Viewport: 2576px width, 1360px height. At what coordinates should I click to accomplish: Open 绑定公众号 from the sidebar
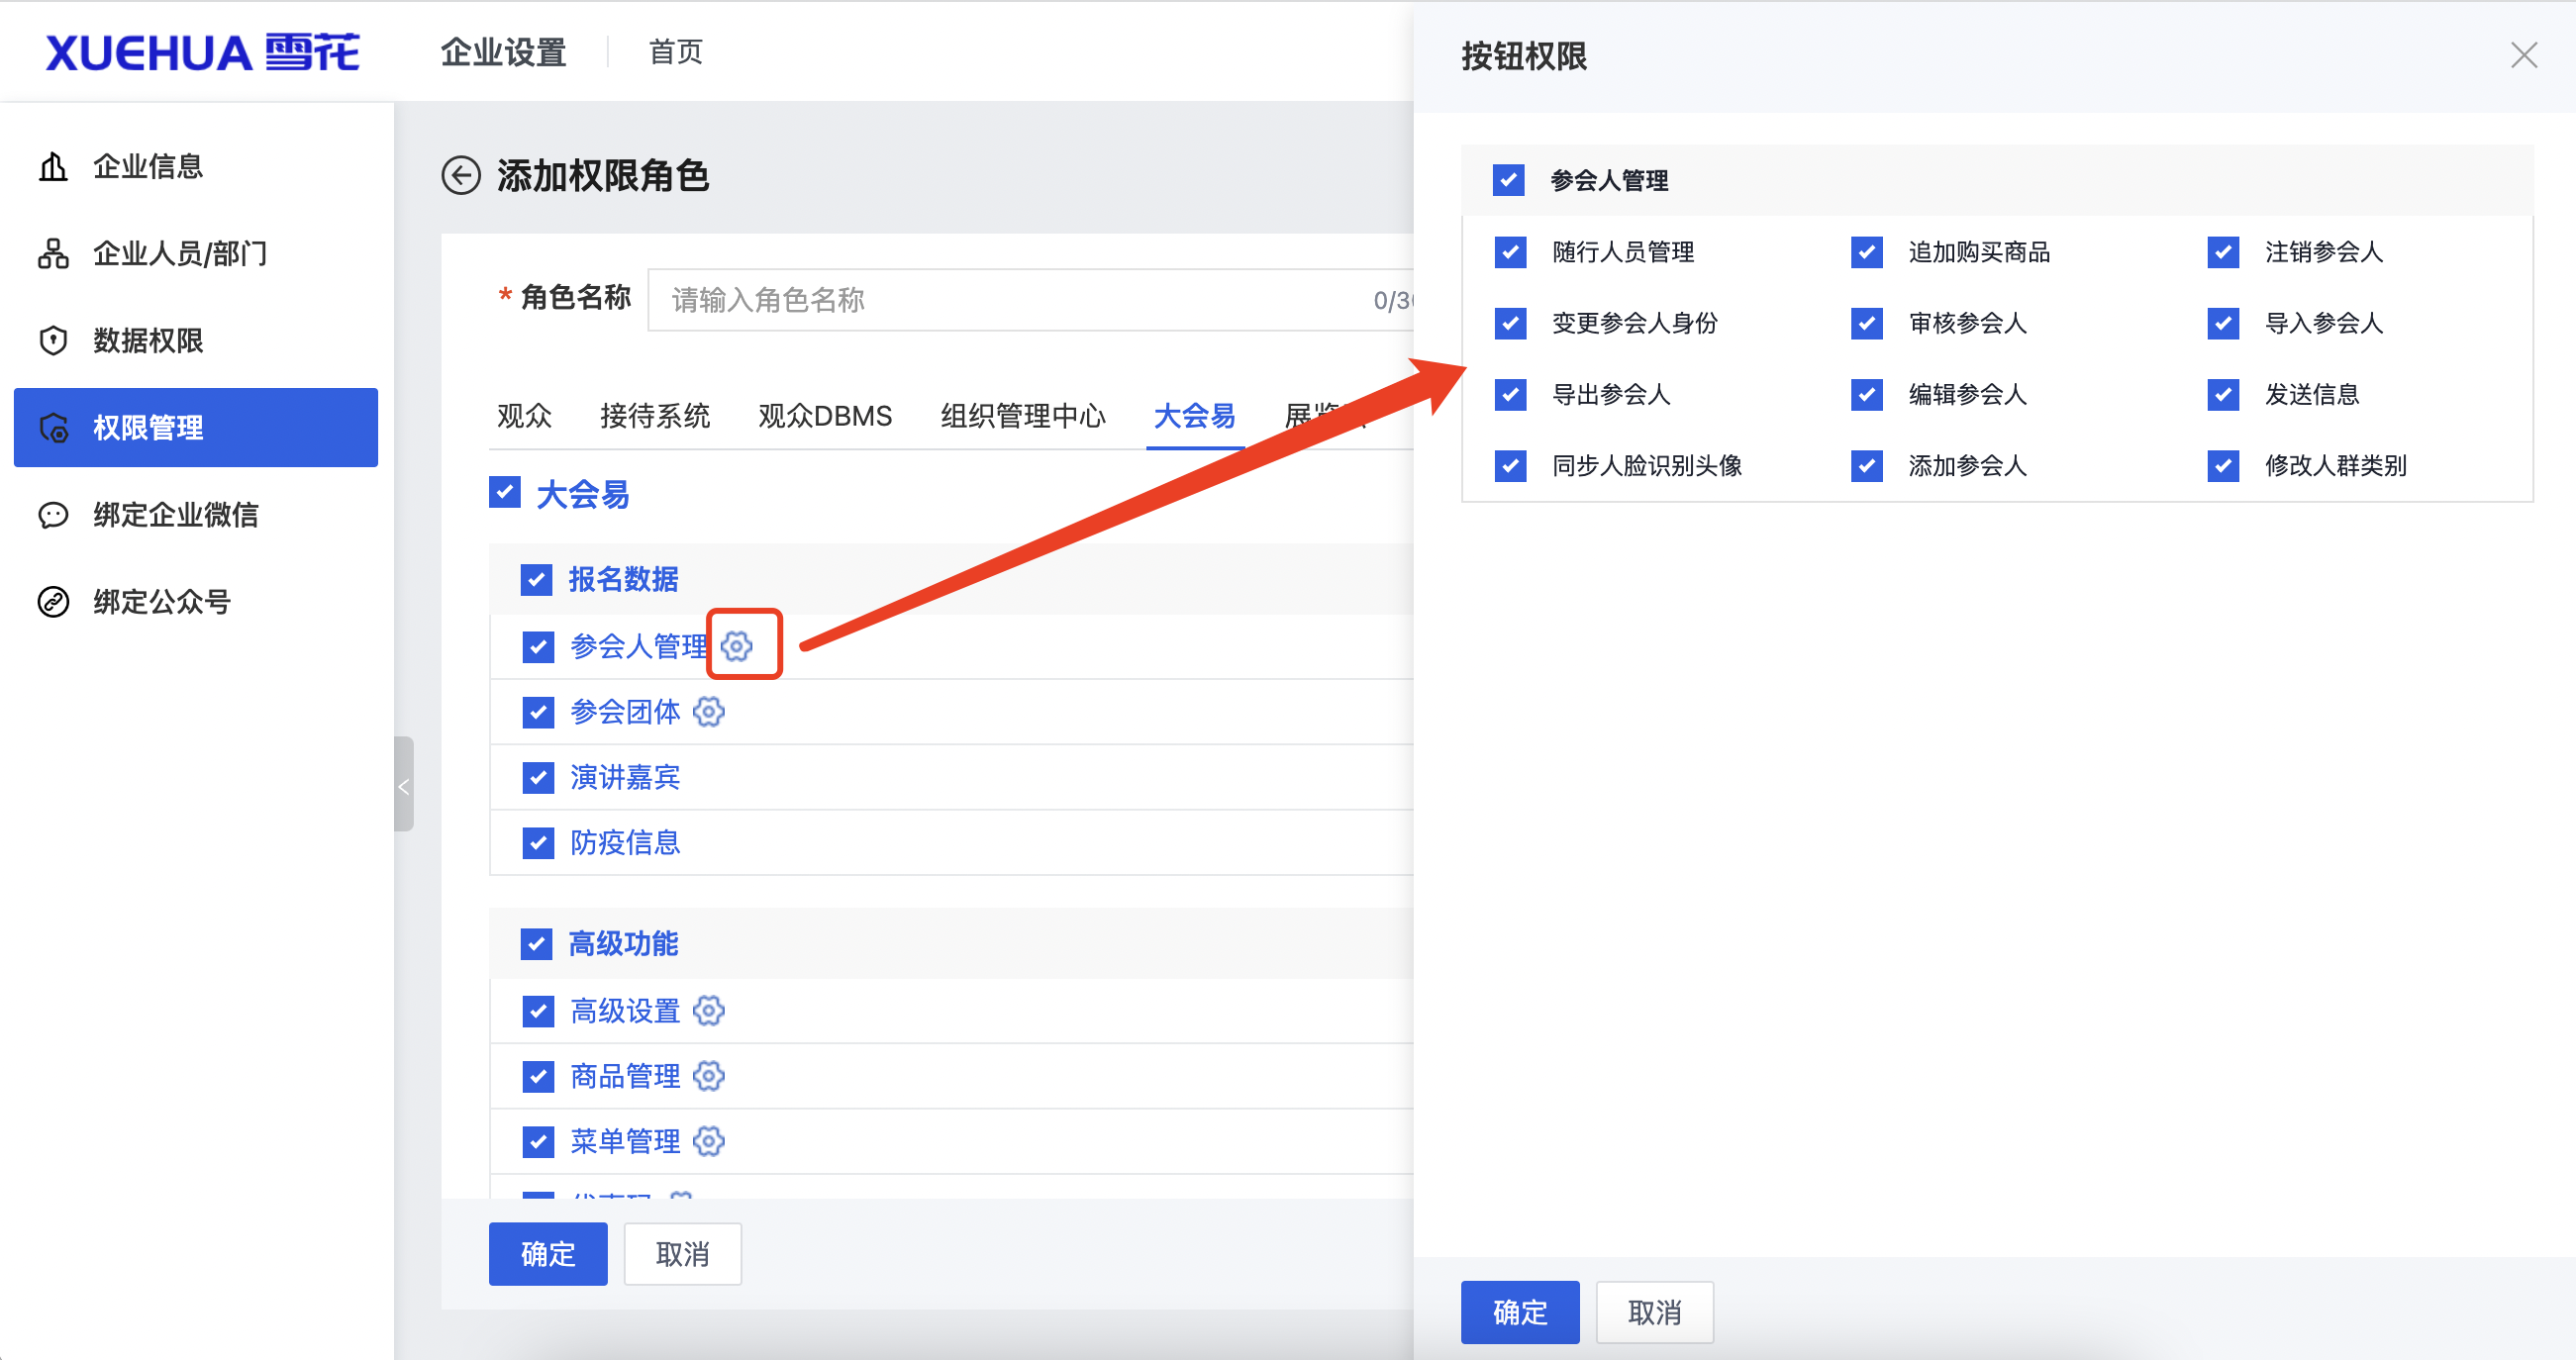click(x=160, y=601)
